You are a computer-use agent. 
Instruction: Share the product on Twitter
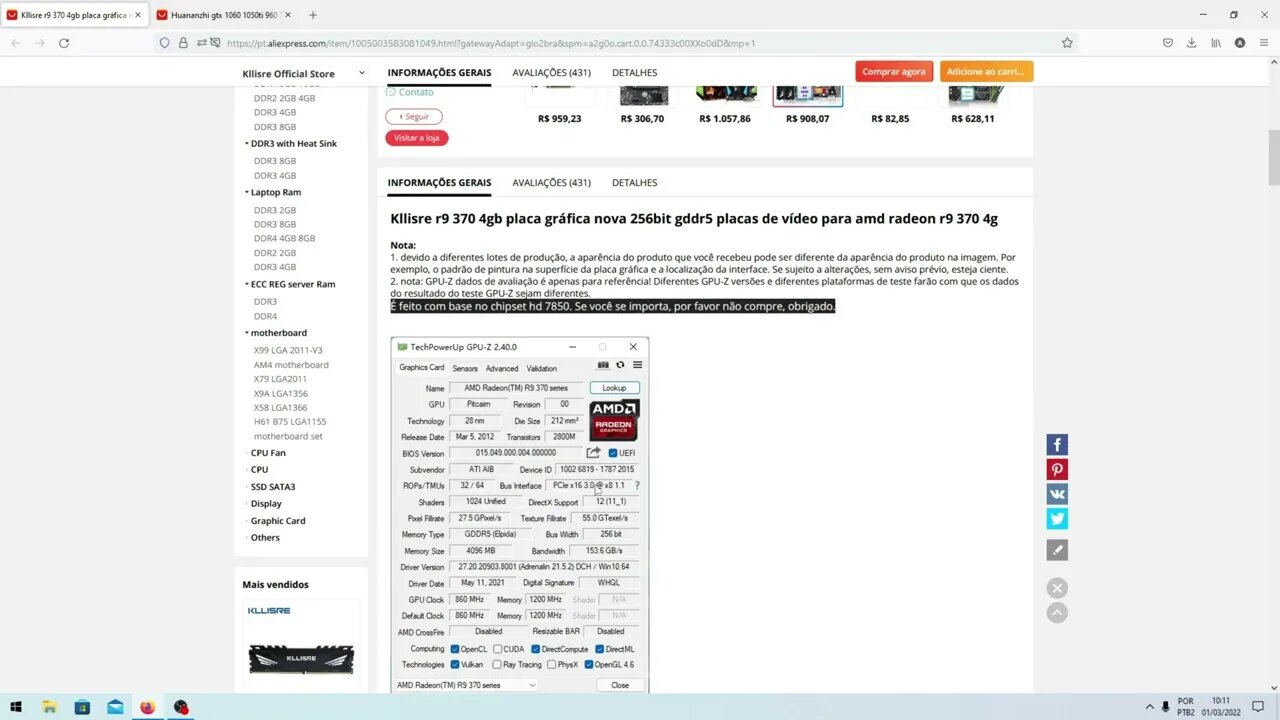point(1057,518)
